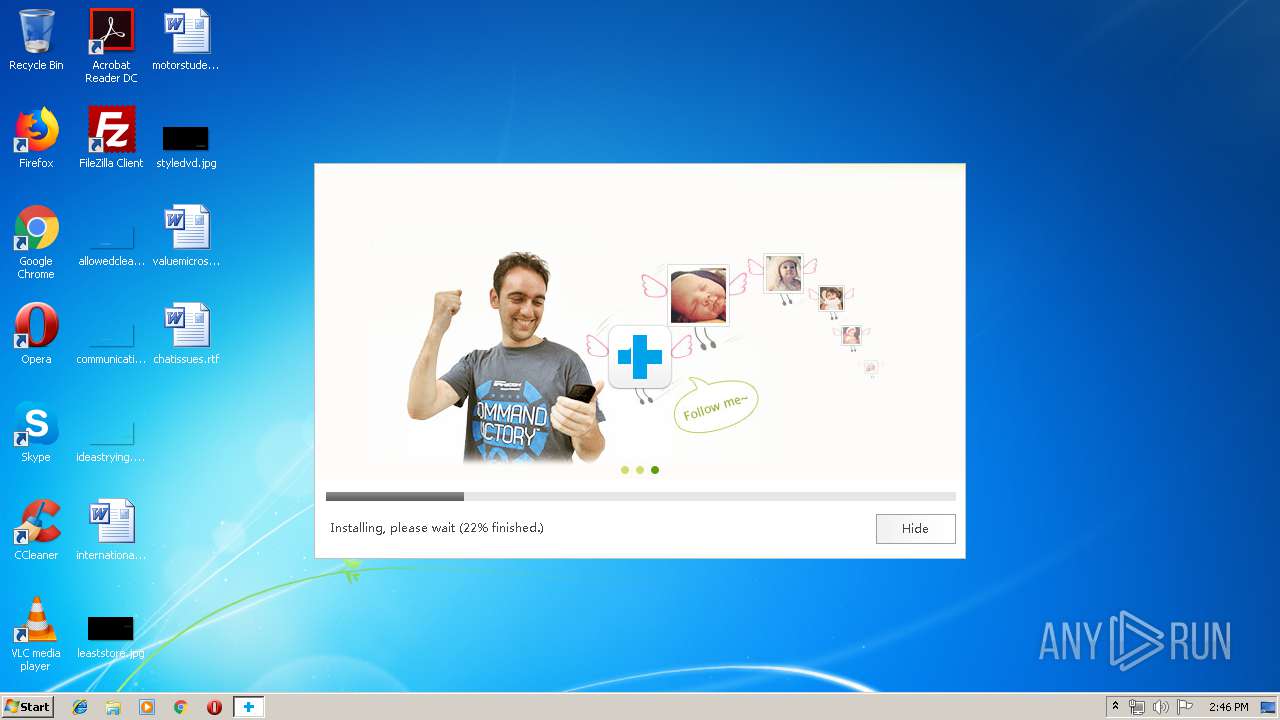
Task: Open the CCleaner shortcut
Action: click(x=36, y=530)
